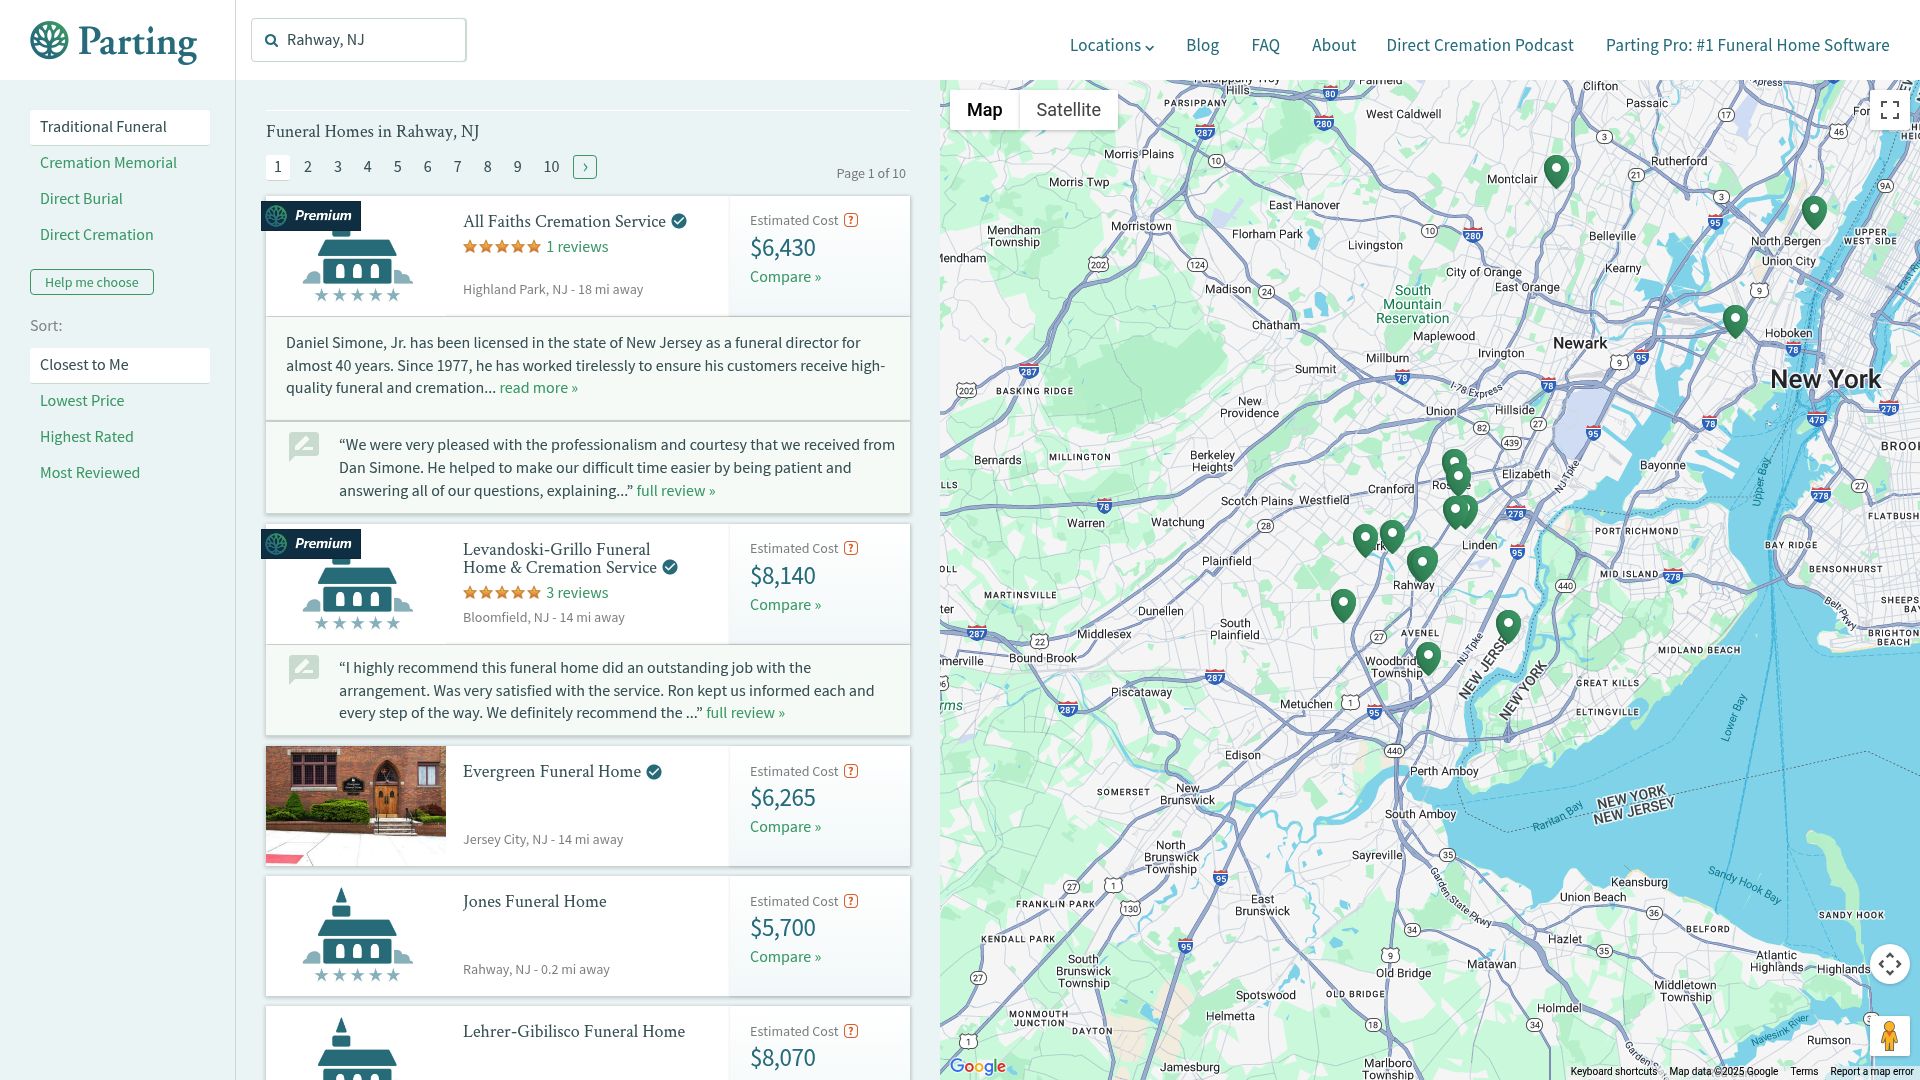Expand read more for All Faiths description
The image size is (1920, 1080).
(x=538, y=388)
